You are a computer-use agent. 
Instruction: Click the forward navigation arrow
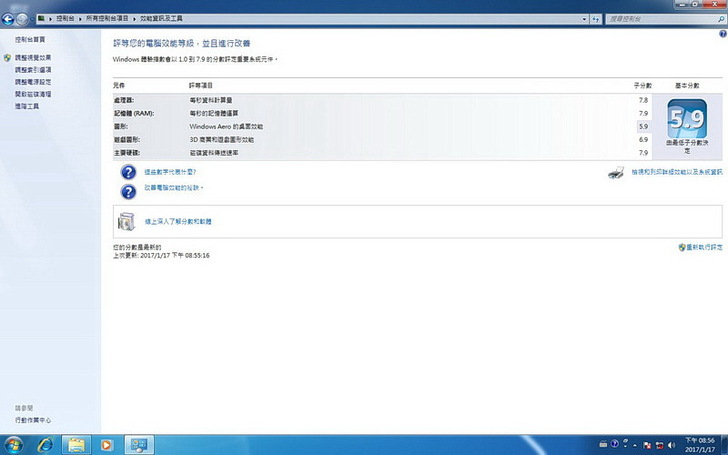tap(21, 19)
